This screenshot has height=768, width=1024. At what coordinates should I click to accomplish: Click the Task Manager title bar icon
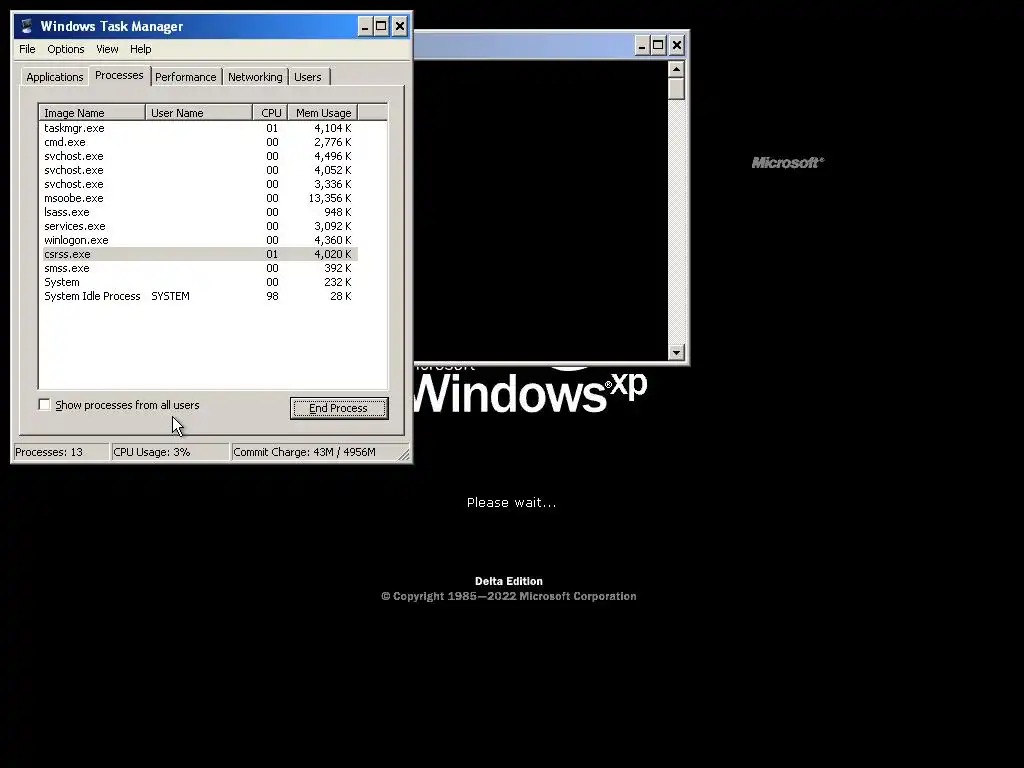click(27, 26)
